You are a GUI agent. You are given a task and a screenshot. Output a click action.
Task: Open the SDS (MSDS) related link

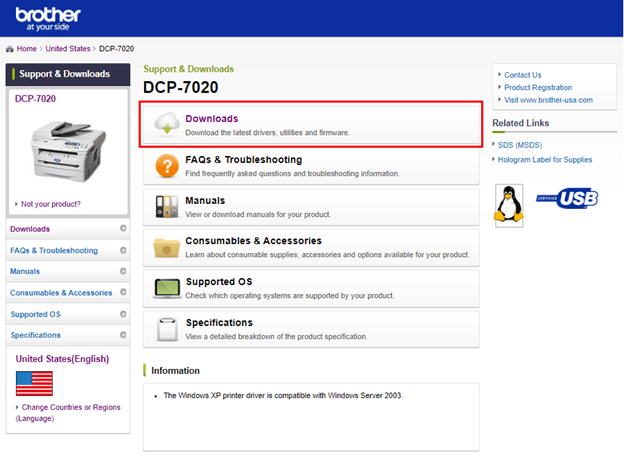point(520,145)
